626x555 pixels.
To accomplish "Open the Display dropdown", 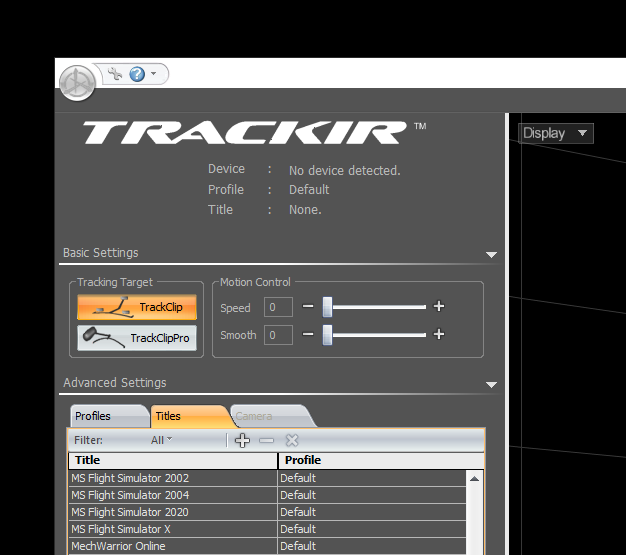I will point(556,133).
